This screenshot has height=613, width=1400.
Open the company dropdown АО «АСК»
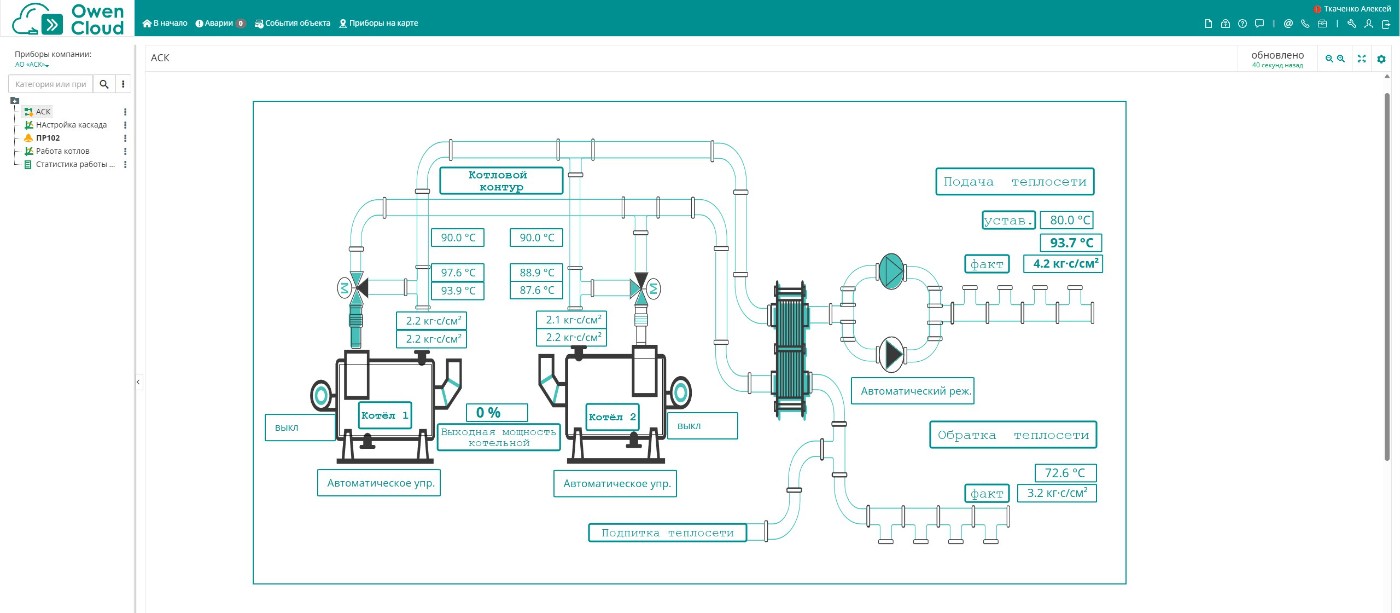pos(32,65)
